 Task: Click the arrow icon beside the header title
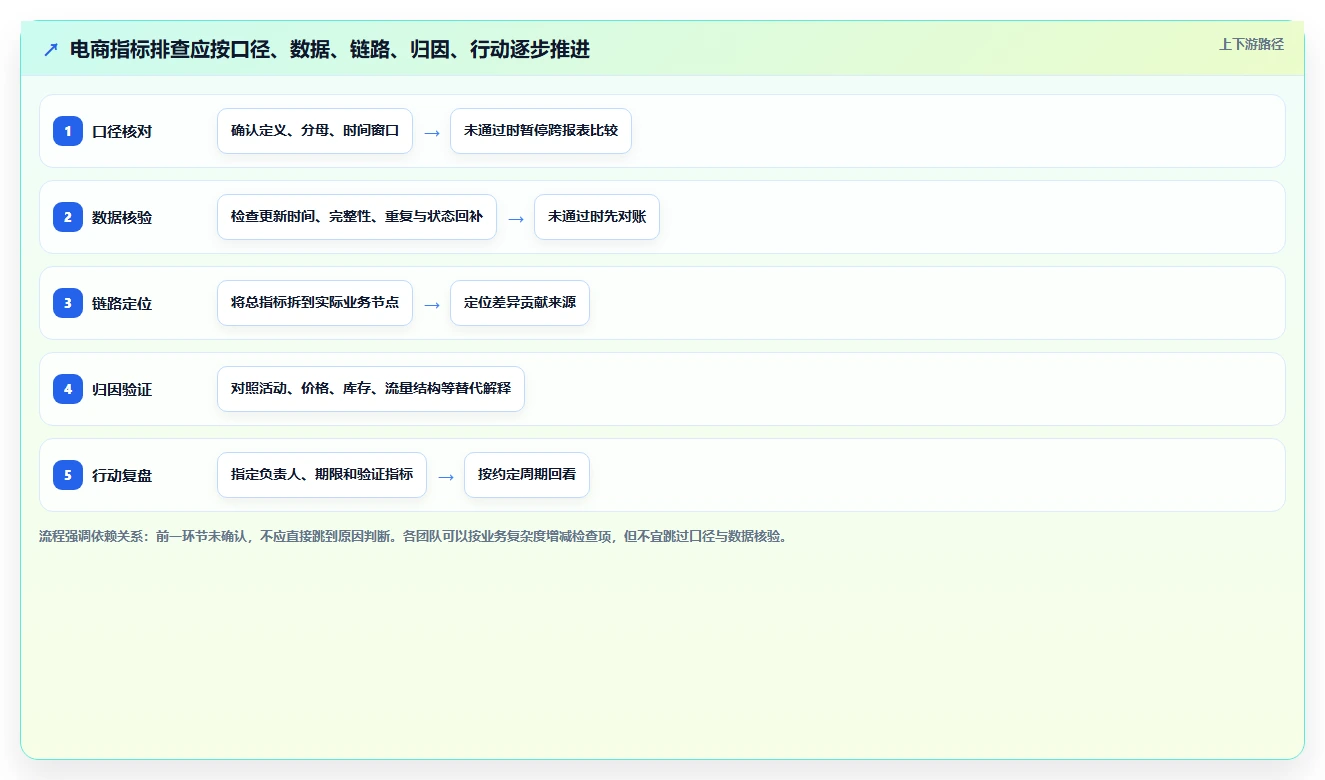point(51,49)
